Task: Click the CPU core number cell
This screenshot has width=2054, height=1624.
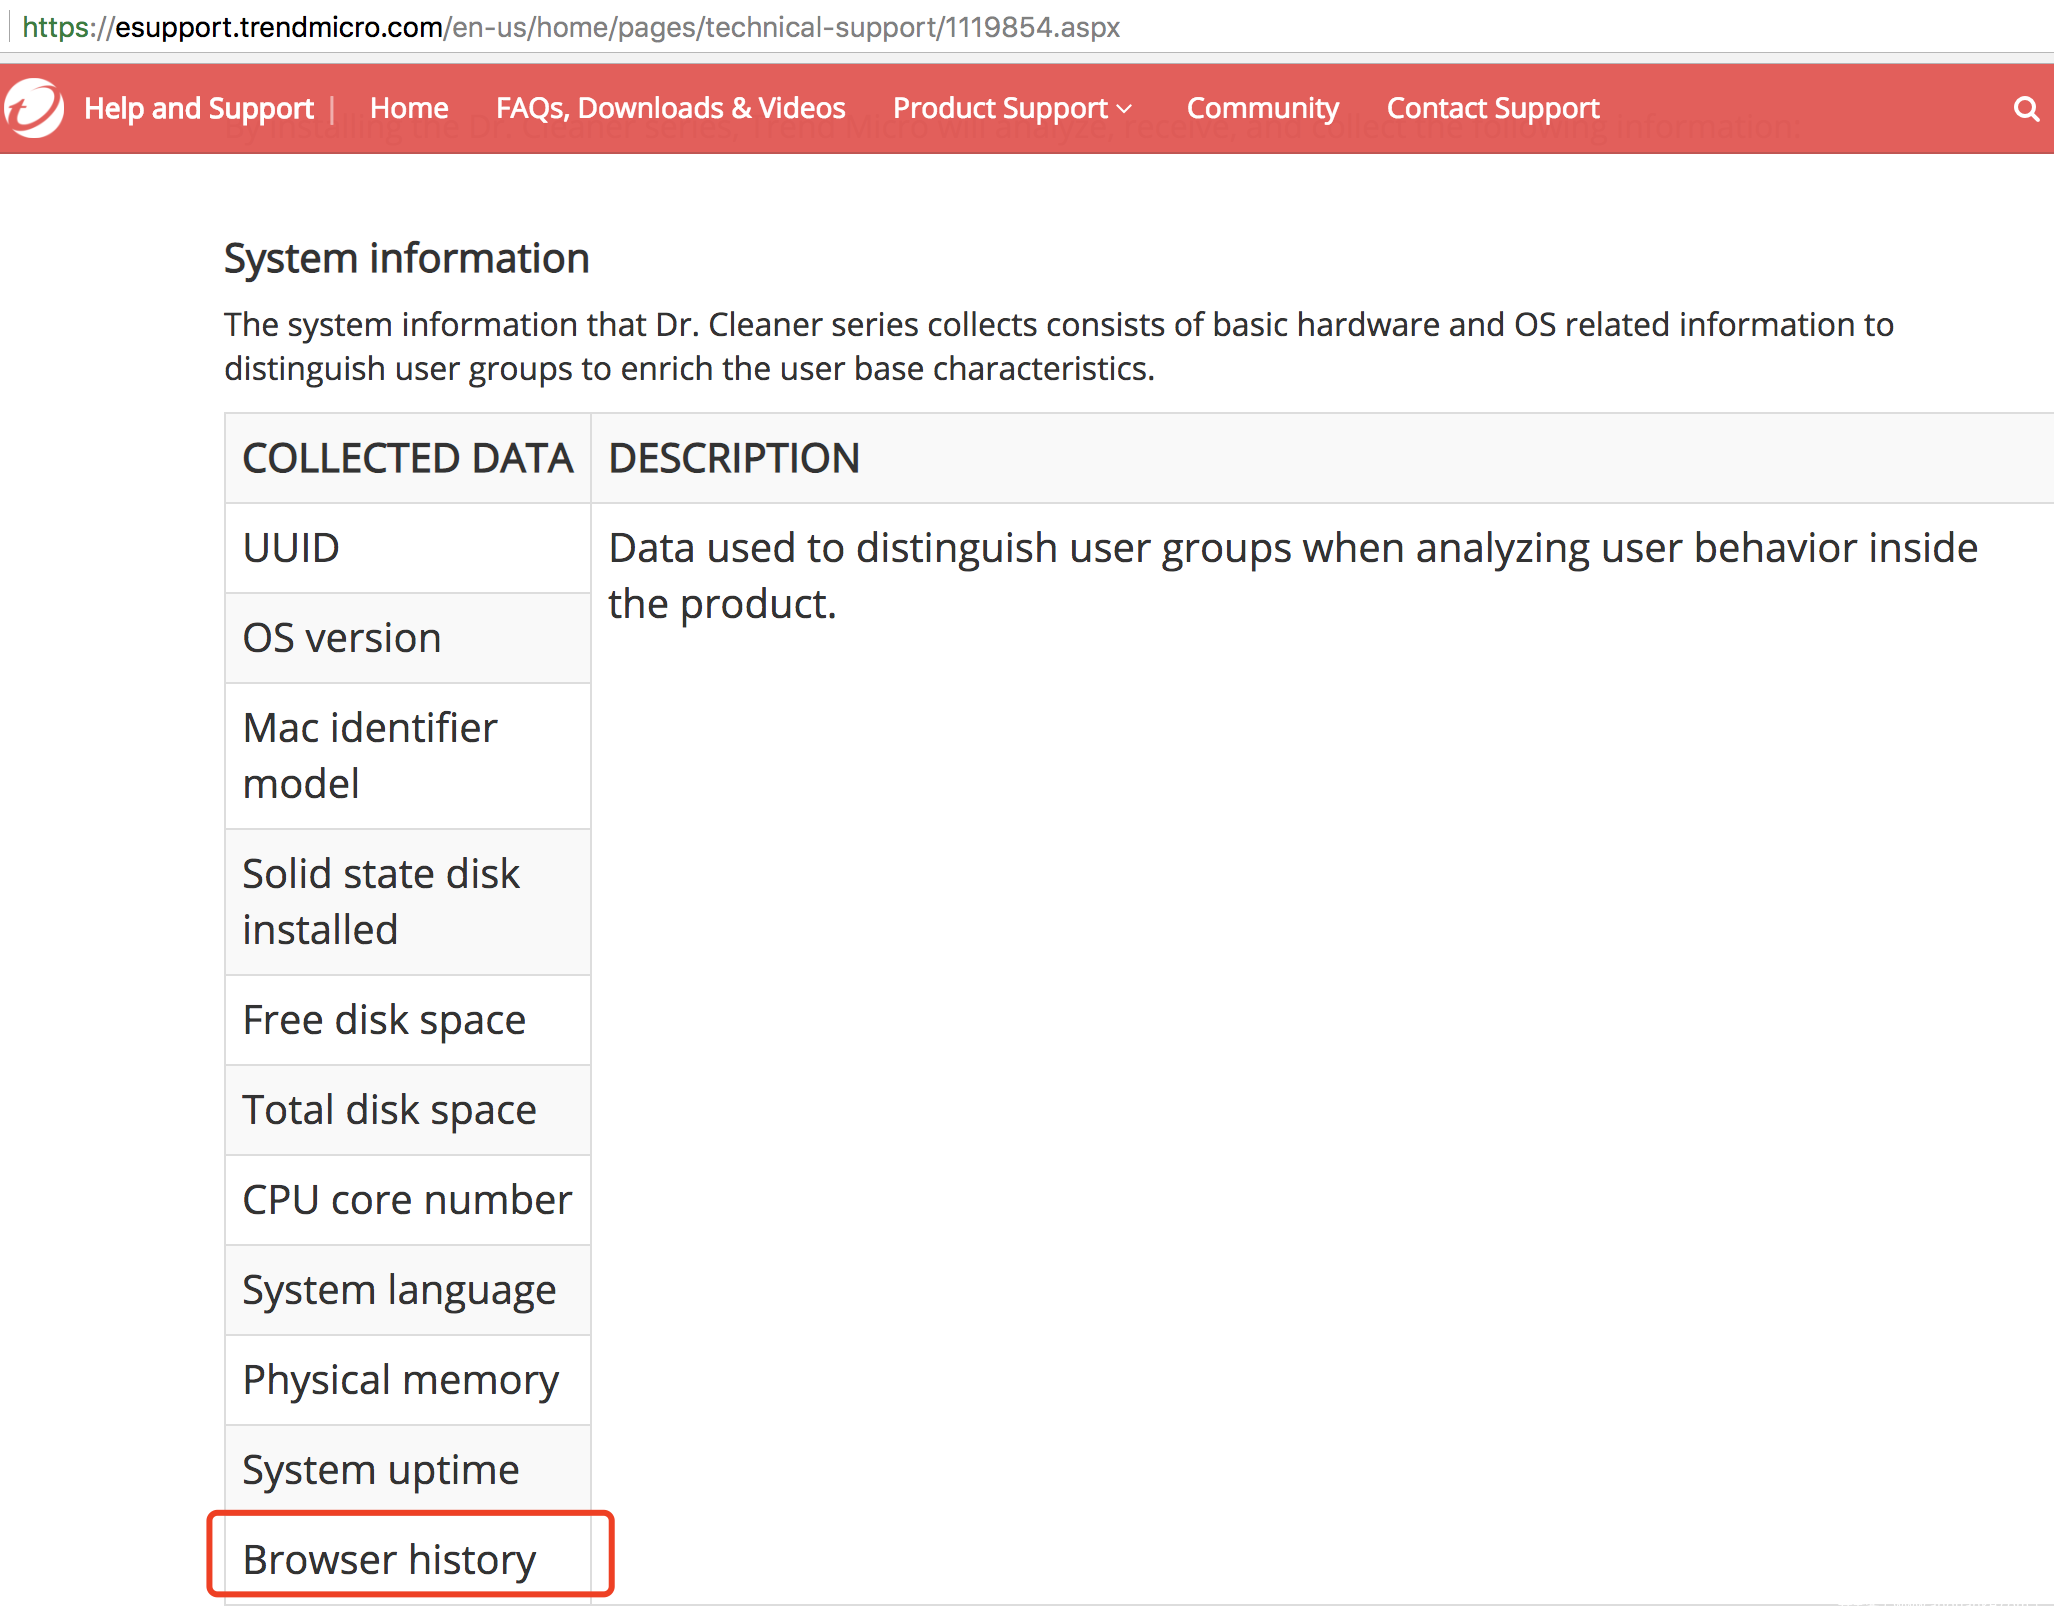Action: [407, 1199]
